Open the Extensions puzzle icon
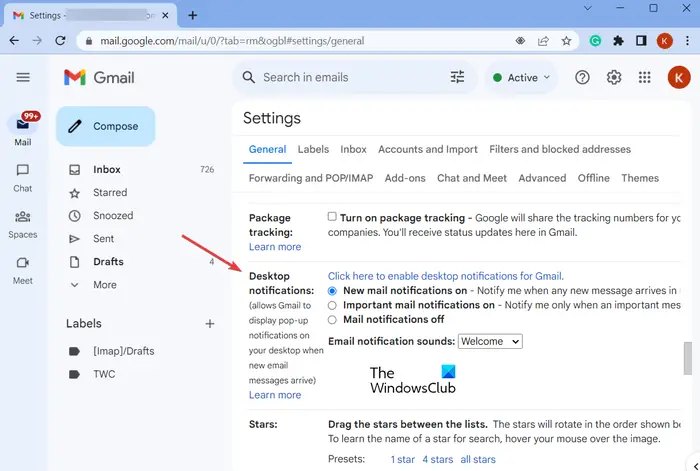This screenshot has height=471, width=700. 618,41
